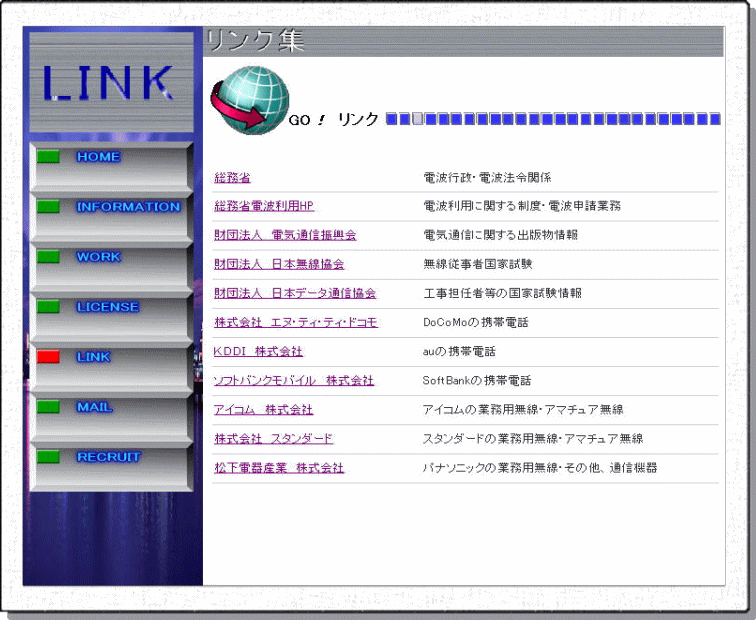Click the globe with red arrow icon
The height and width of the screenshot is (620, 756).
[x=250, y=99]
